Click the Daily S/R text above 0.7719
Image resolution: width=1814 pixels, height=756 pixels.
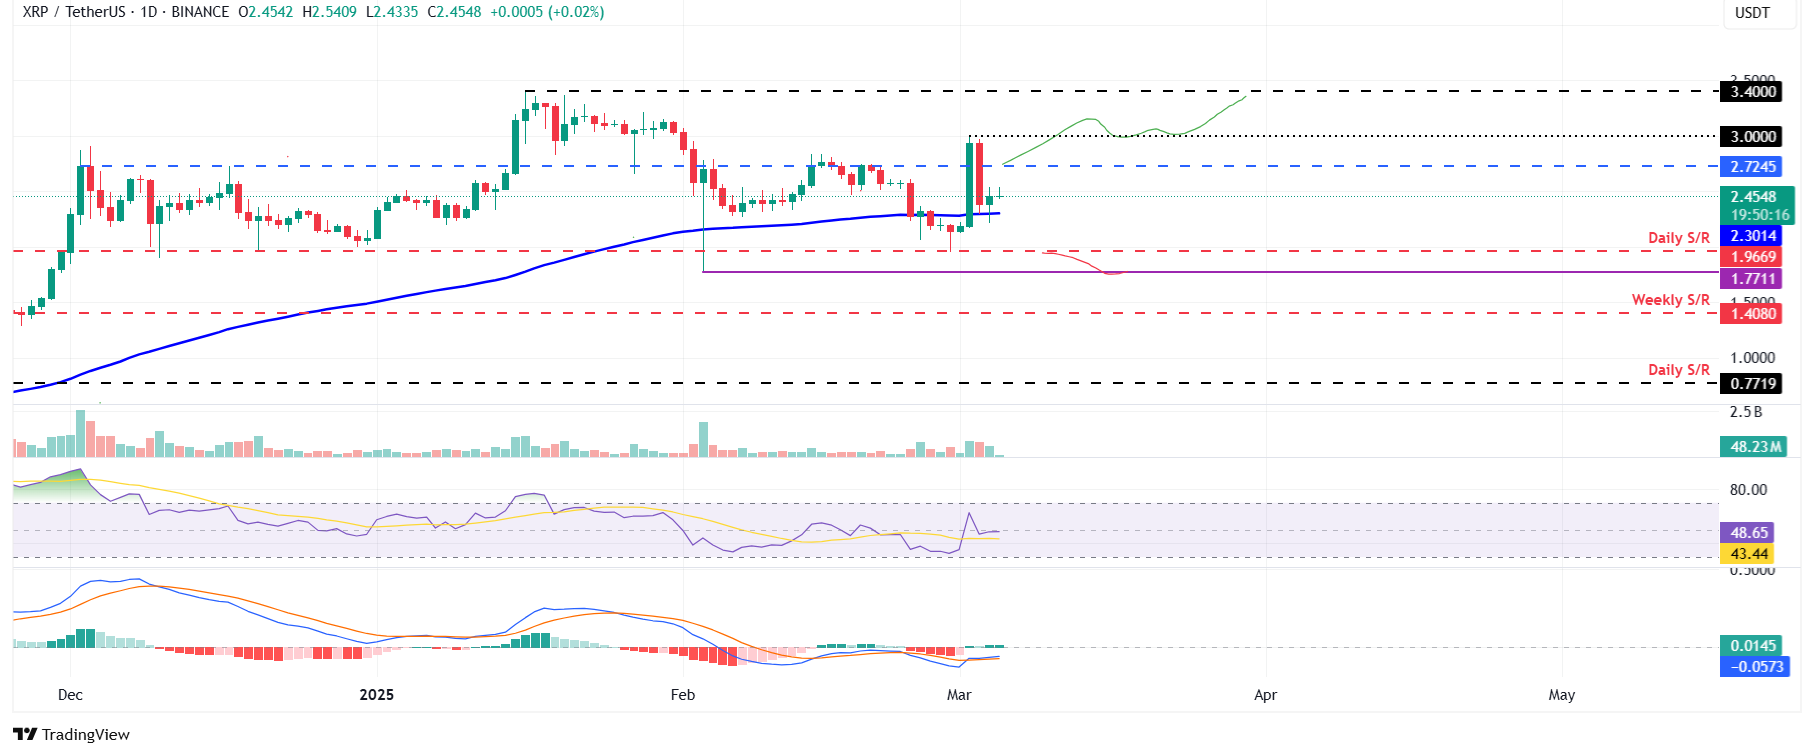coord(1679,370)
